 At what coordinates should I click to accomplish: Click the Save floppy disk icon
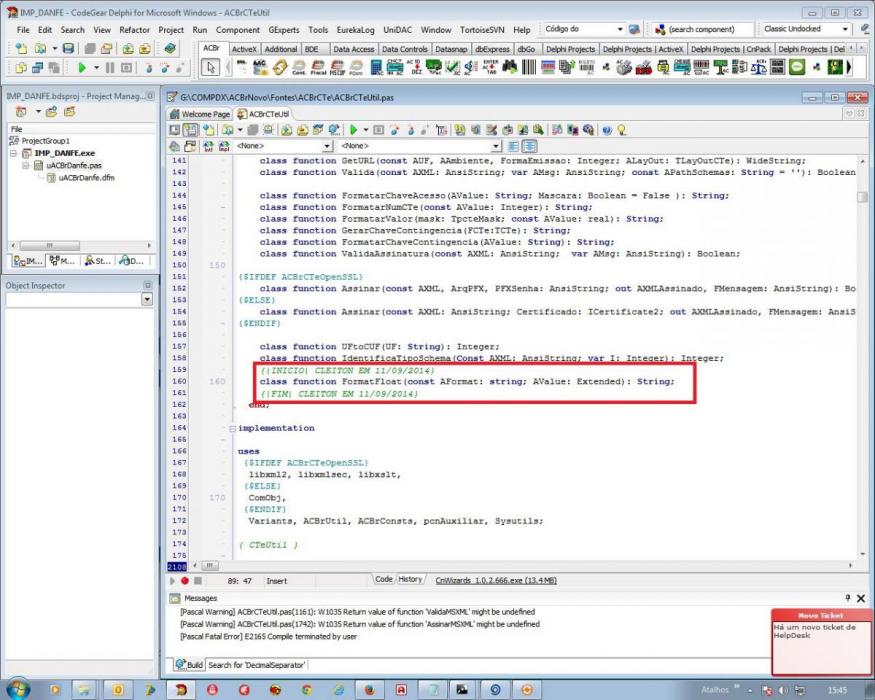click(68, 49)
